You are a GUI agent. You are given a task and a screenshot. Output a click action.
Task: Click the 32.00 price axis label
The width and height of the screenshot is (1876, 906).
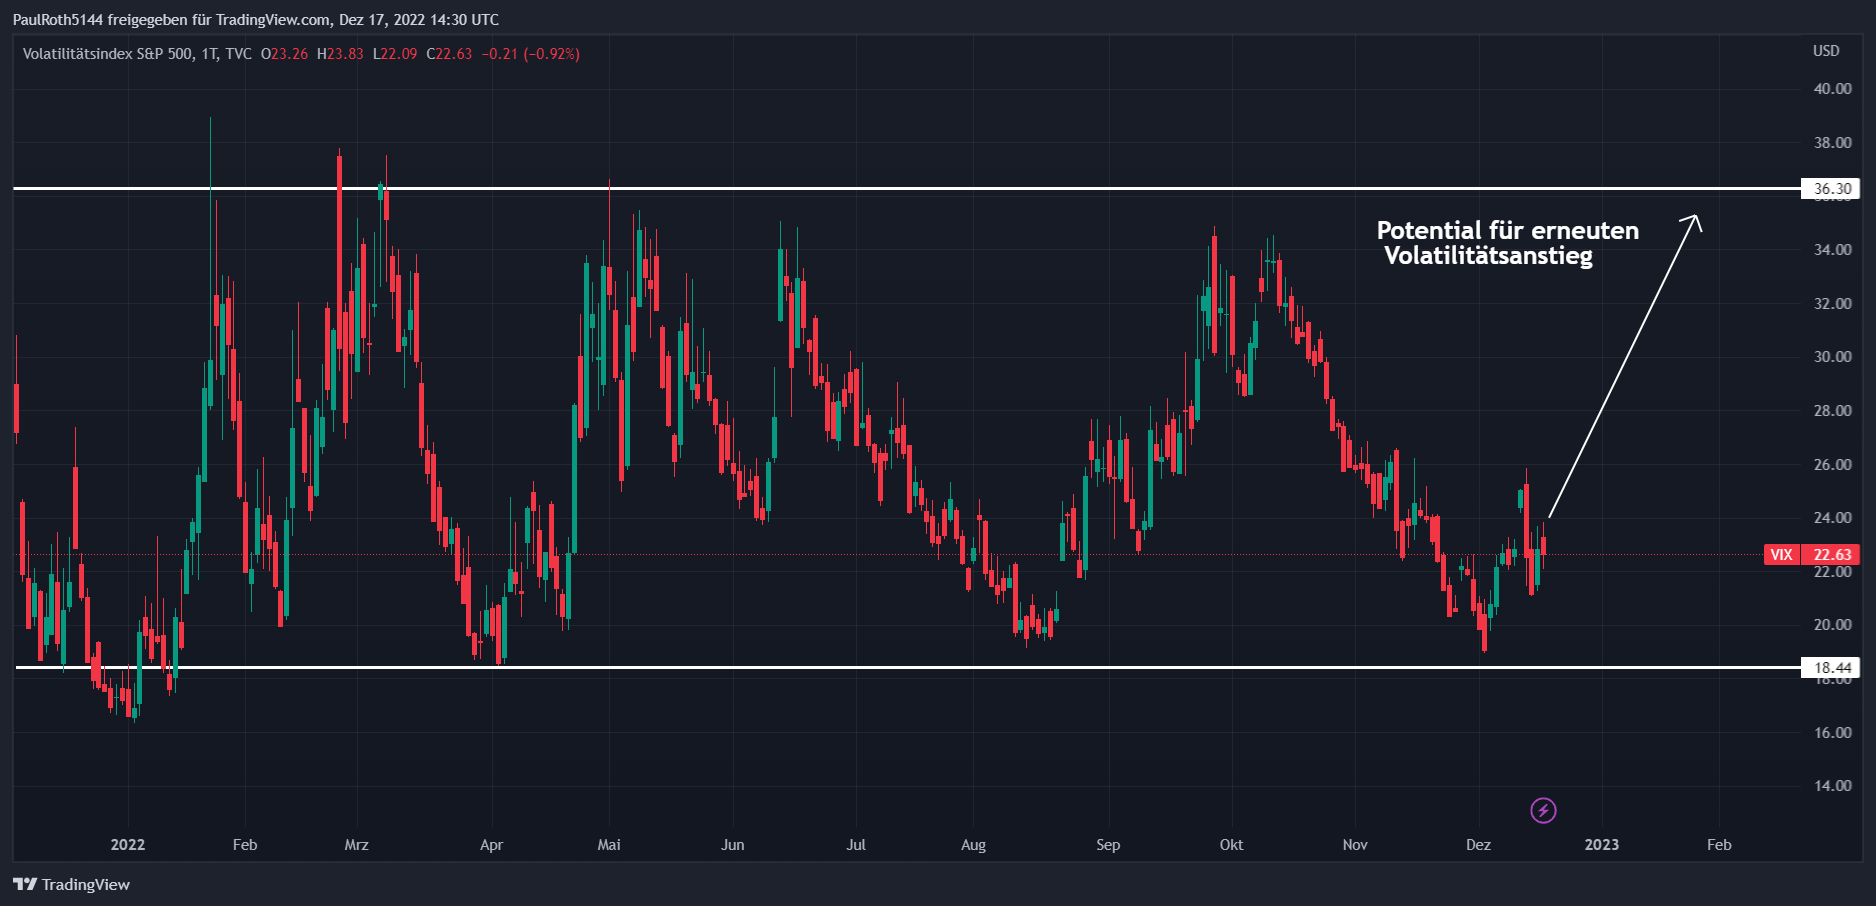(x=1832, y=304)
